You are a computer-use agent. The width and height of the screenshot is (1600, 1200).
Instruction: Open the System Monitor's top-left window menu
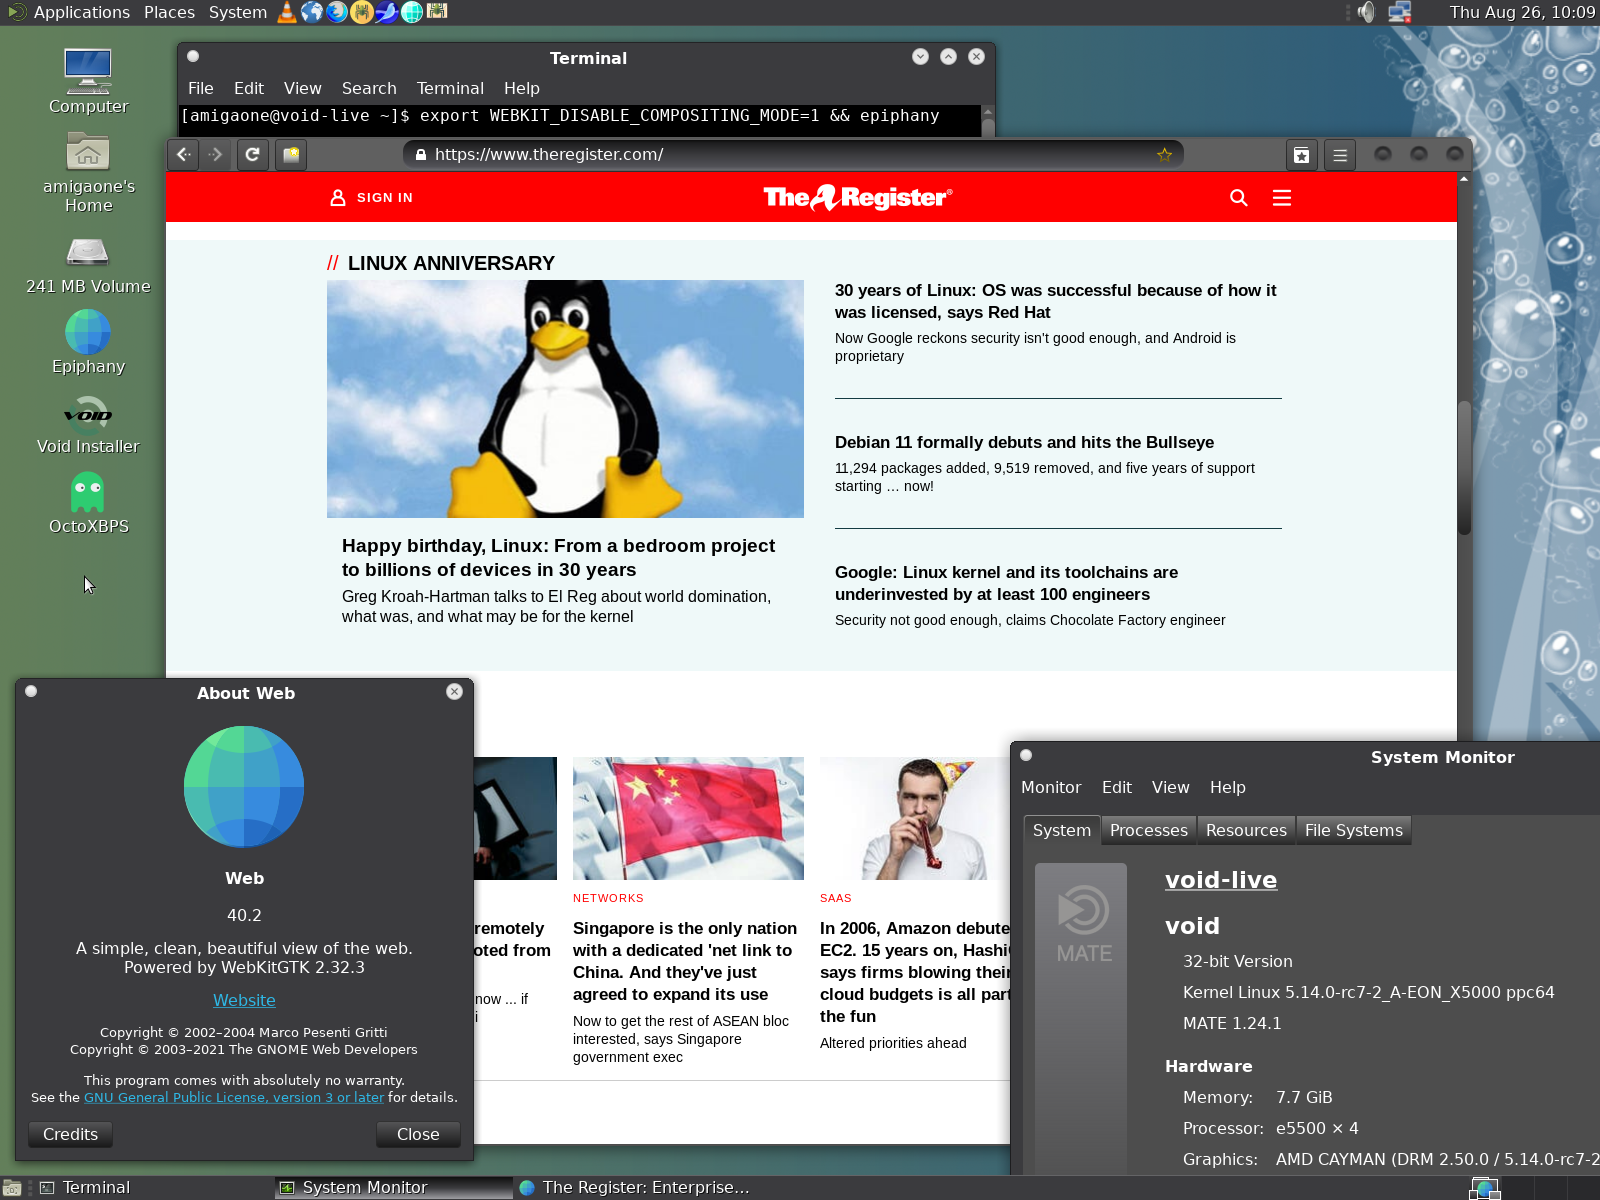pyautogui.click(x=1026, y=755)
